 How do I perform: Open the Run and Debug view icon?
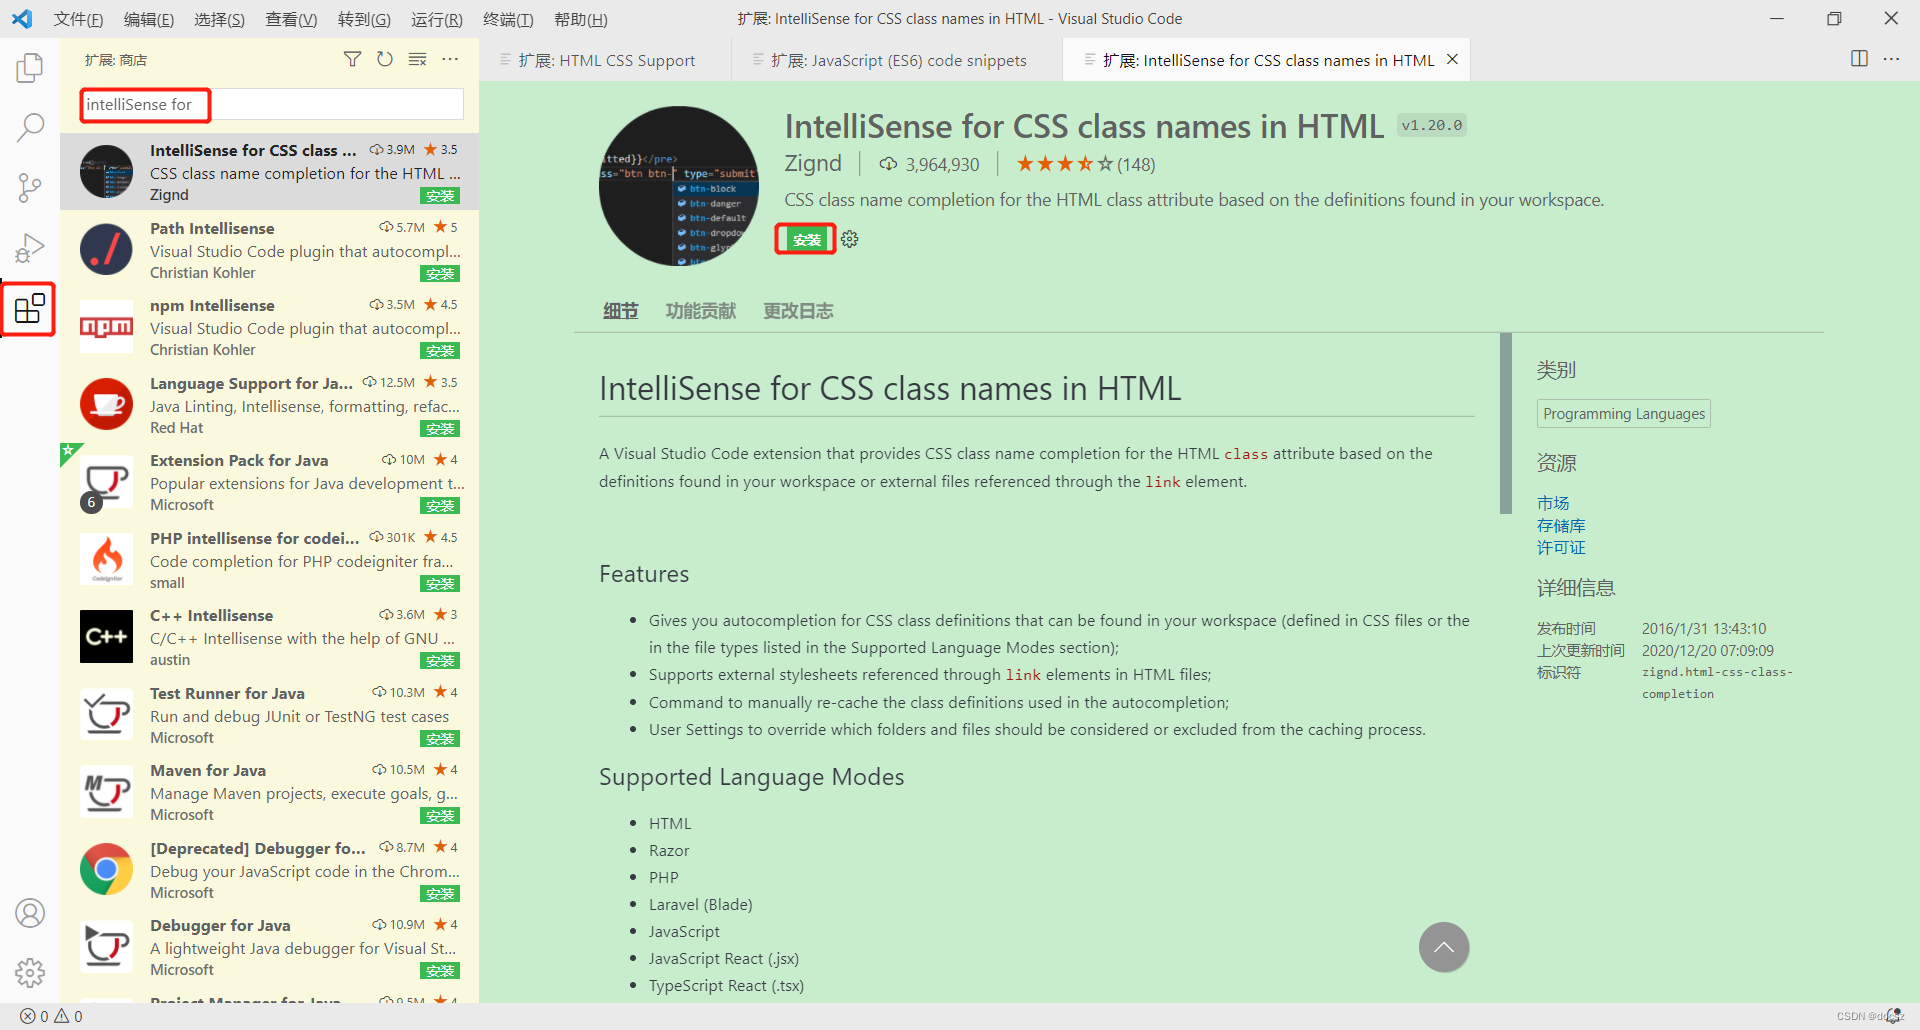click(30, 248)
